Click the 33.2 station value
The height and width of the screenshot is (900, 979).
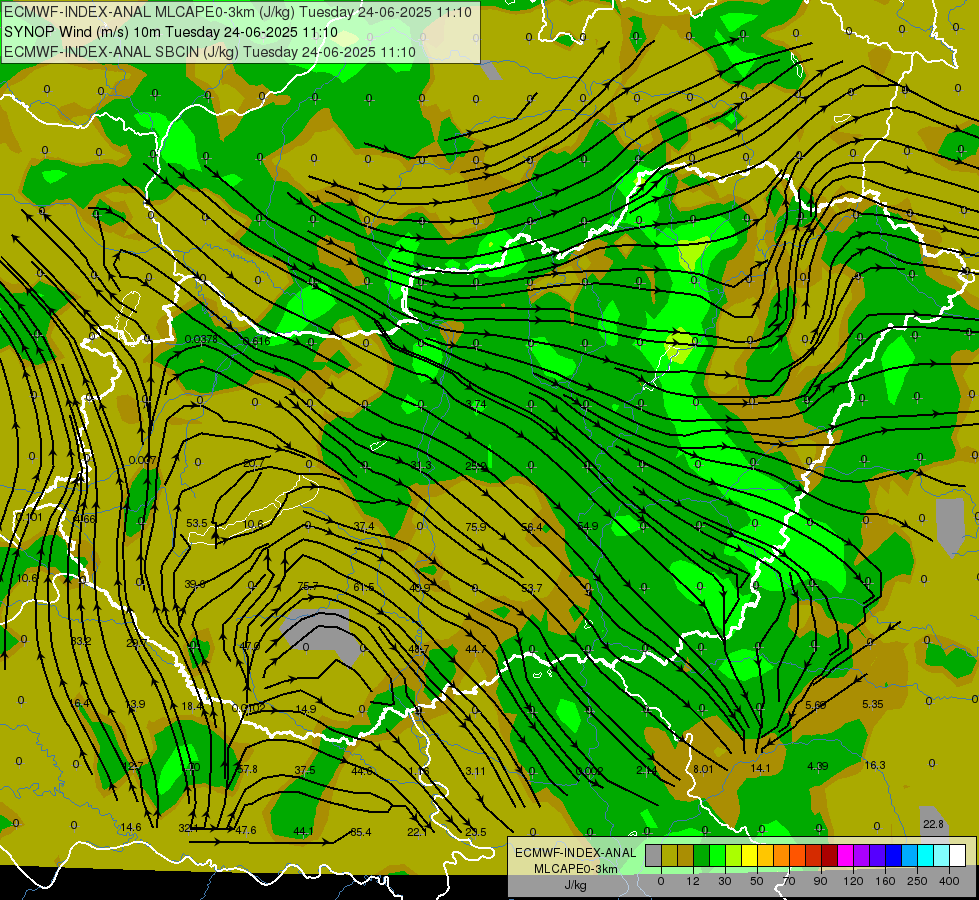click(81, 641)
